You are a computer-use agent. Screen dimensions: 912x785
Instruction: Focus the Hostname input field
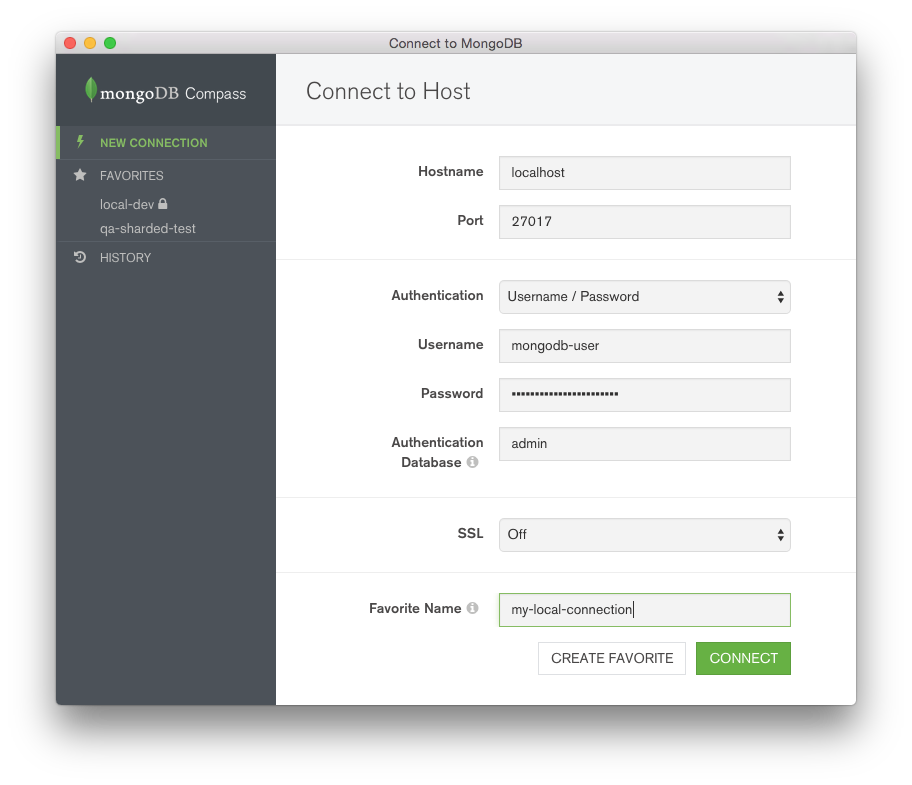click(644, 173)
